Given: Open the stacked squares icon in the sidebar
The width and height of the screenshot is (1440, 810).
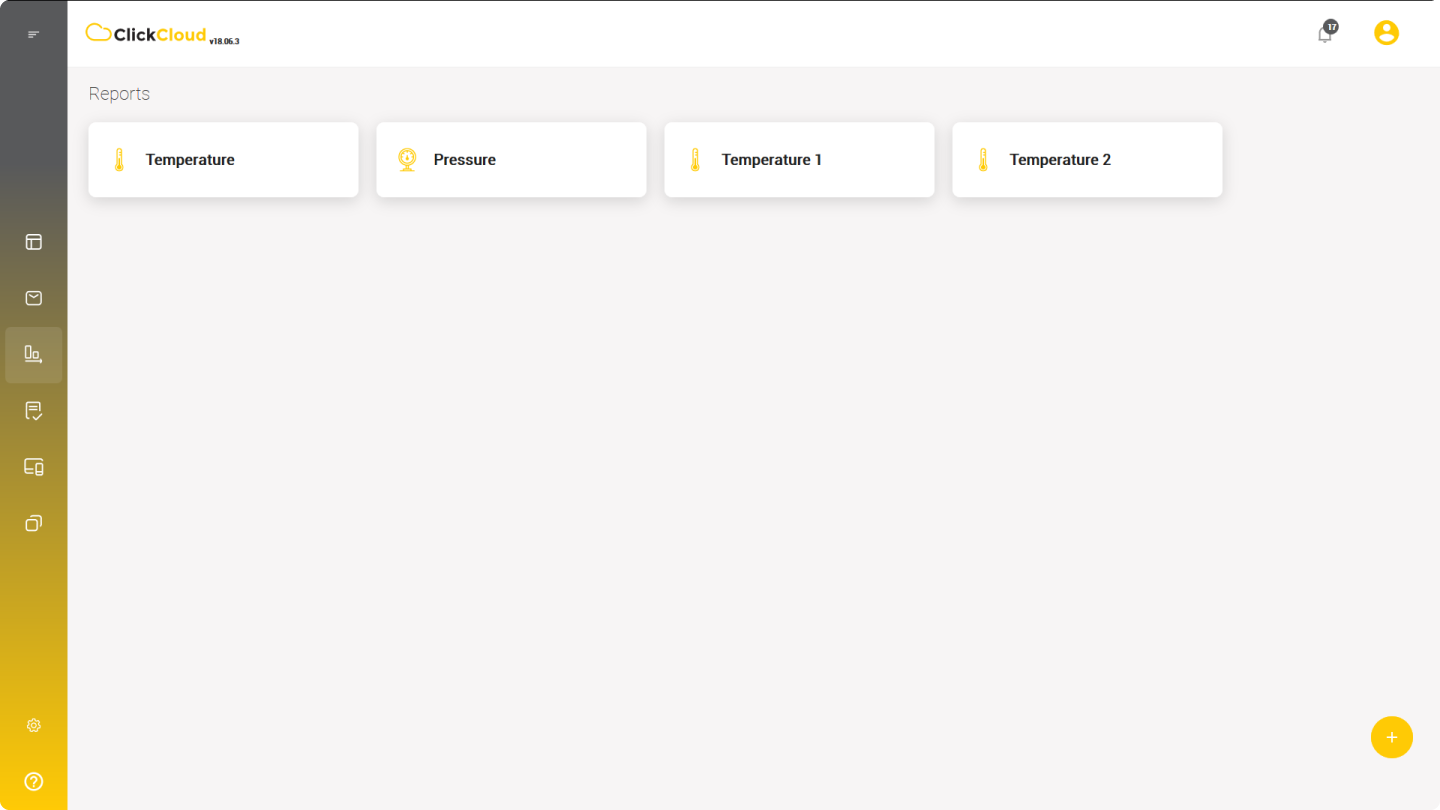Looking at the screenshot, I should (x=33, y=523).
